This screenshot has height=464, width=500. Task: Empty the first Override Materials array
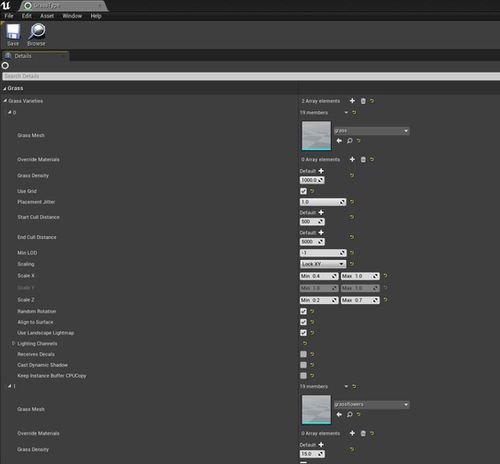pyautogui.click(x=363, y=160)
